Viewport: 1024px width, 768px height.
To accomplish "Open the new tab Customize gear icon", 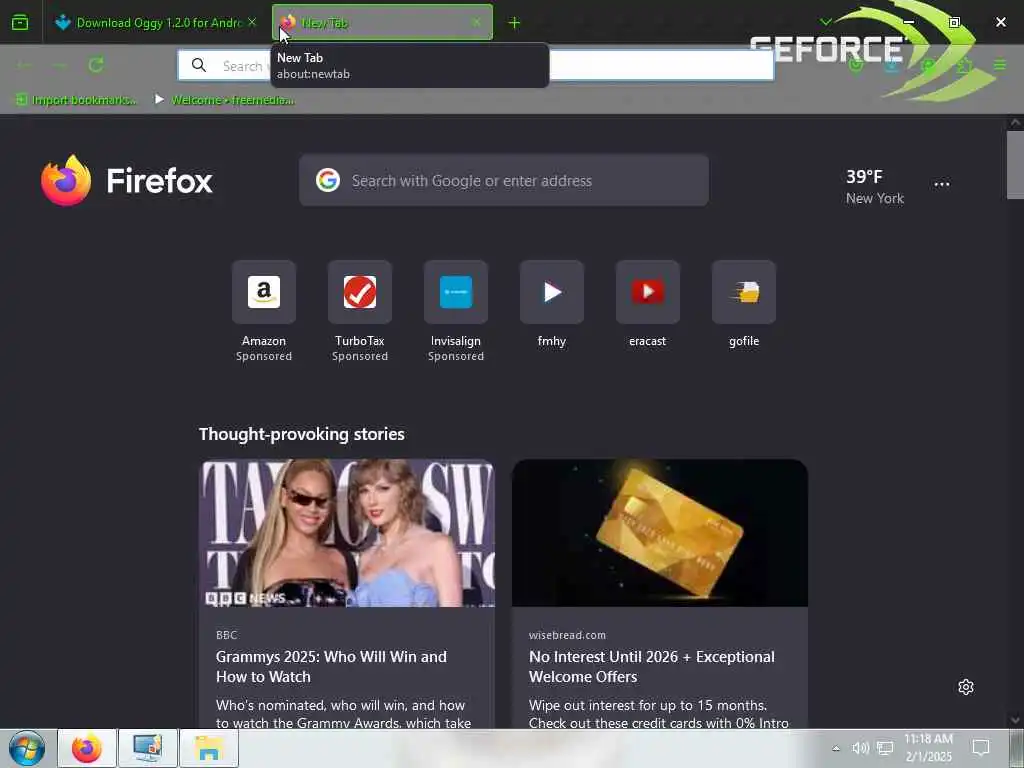I will tap(966, 687).
